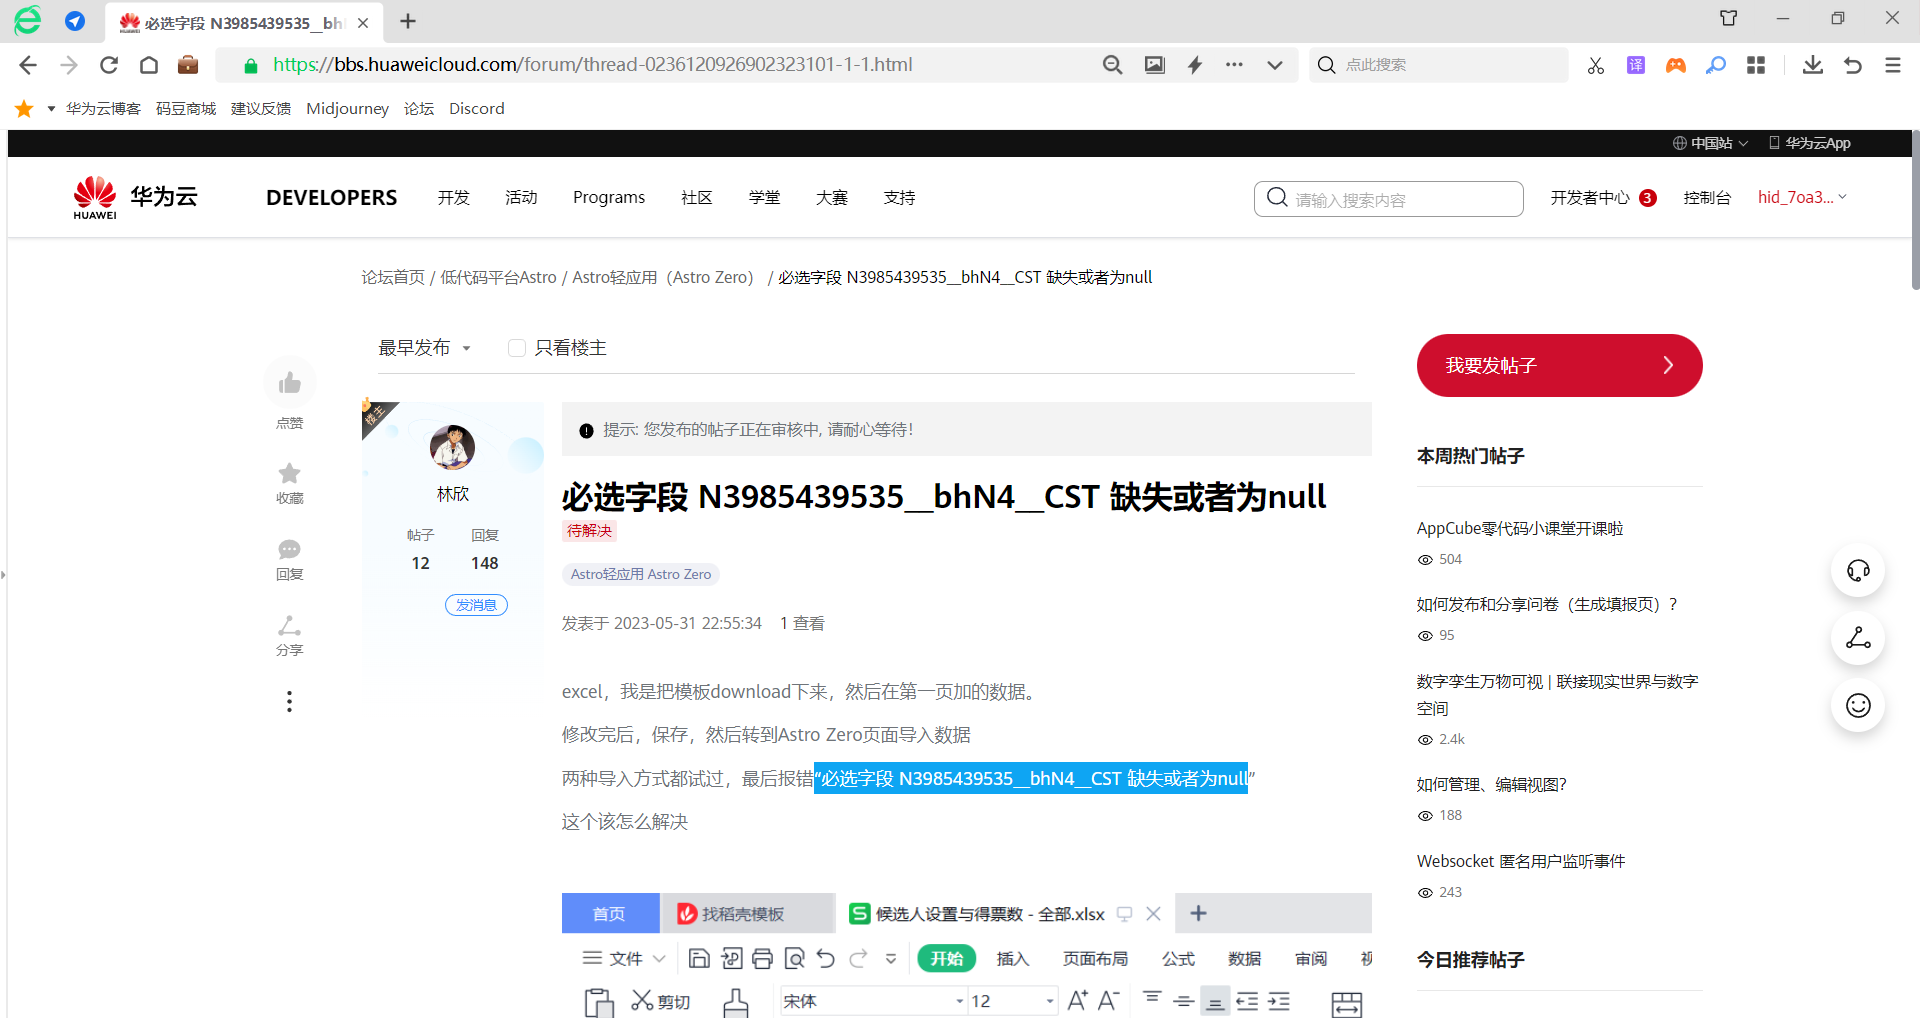Expand the address bar dropdown chevron
Viewport: 1920px width, 1018px height.
tap(1275, 65)
